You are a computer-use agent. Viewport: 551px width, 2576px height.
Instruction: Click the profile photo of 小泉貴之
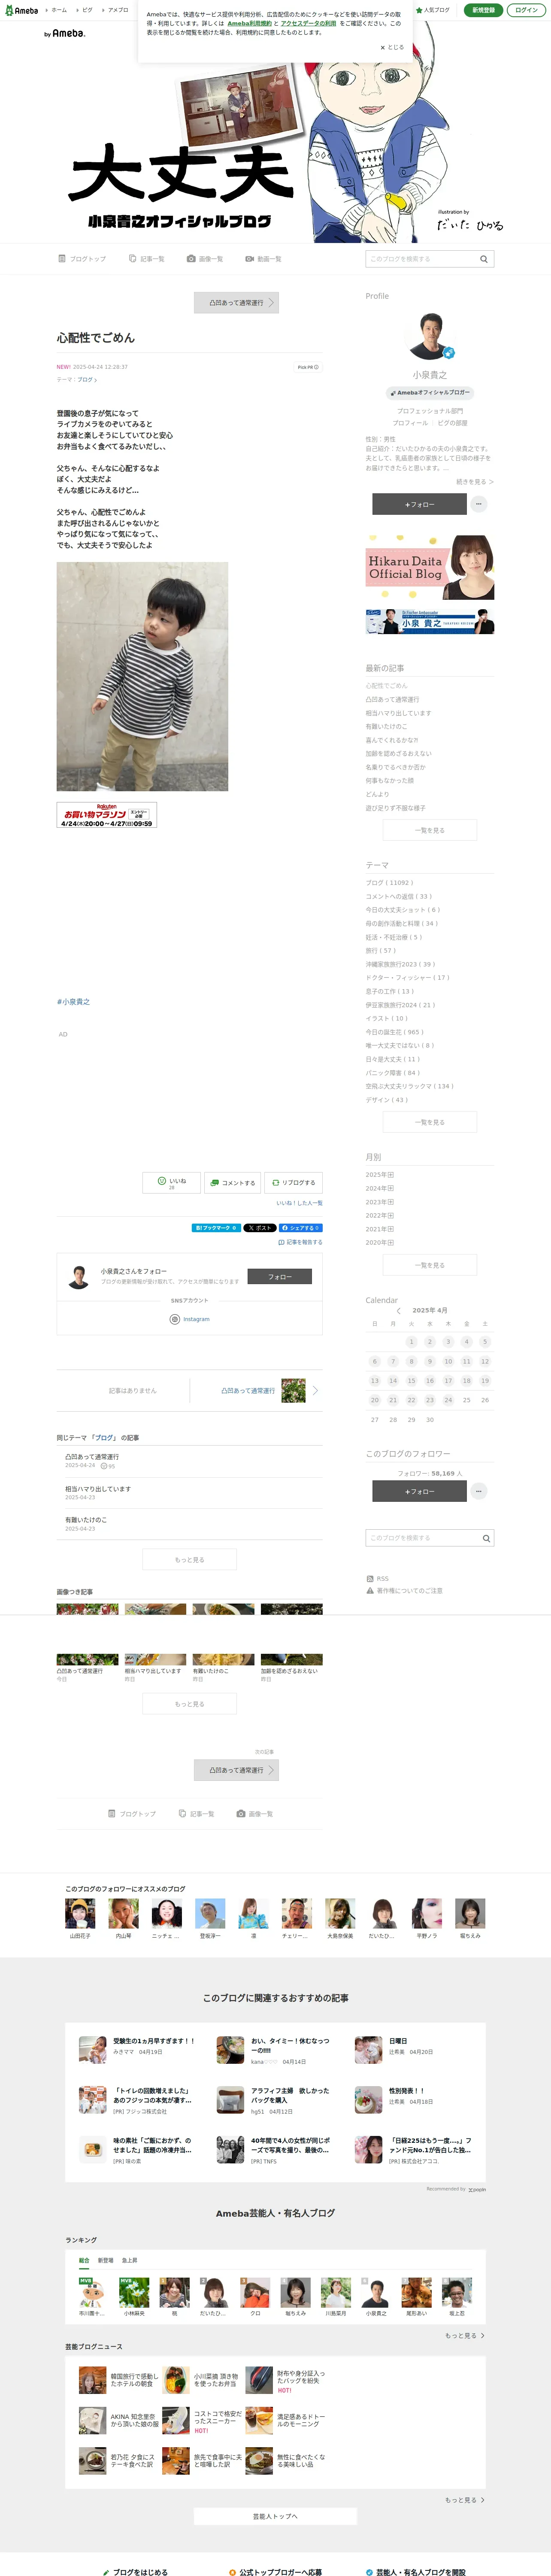(x=430, y=337)
